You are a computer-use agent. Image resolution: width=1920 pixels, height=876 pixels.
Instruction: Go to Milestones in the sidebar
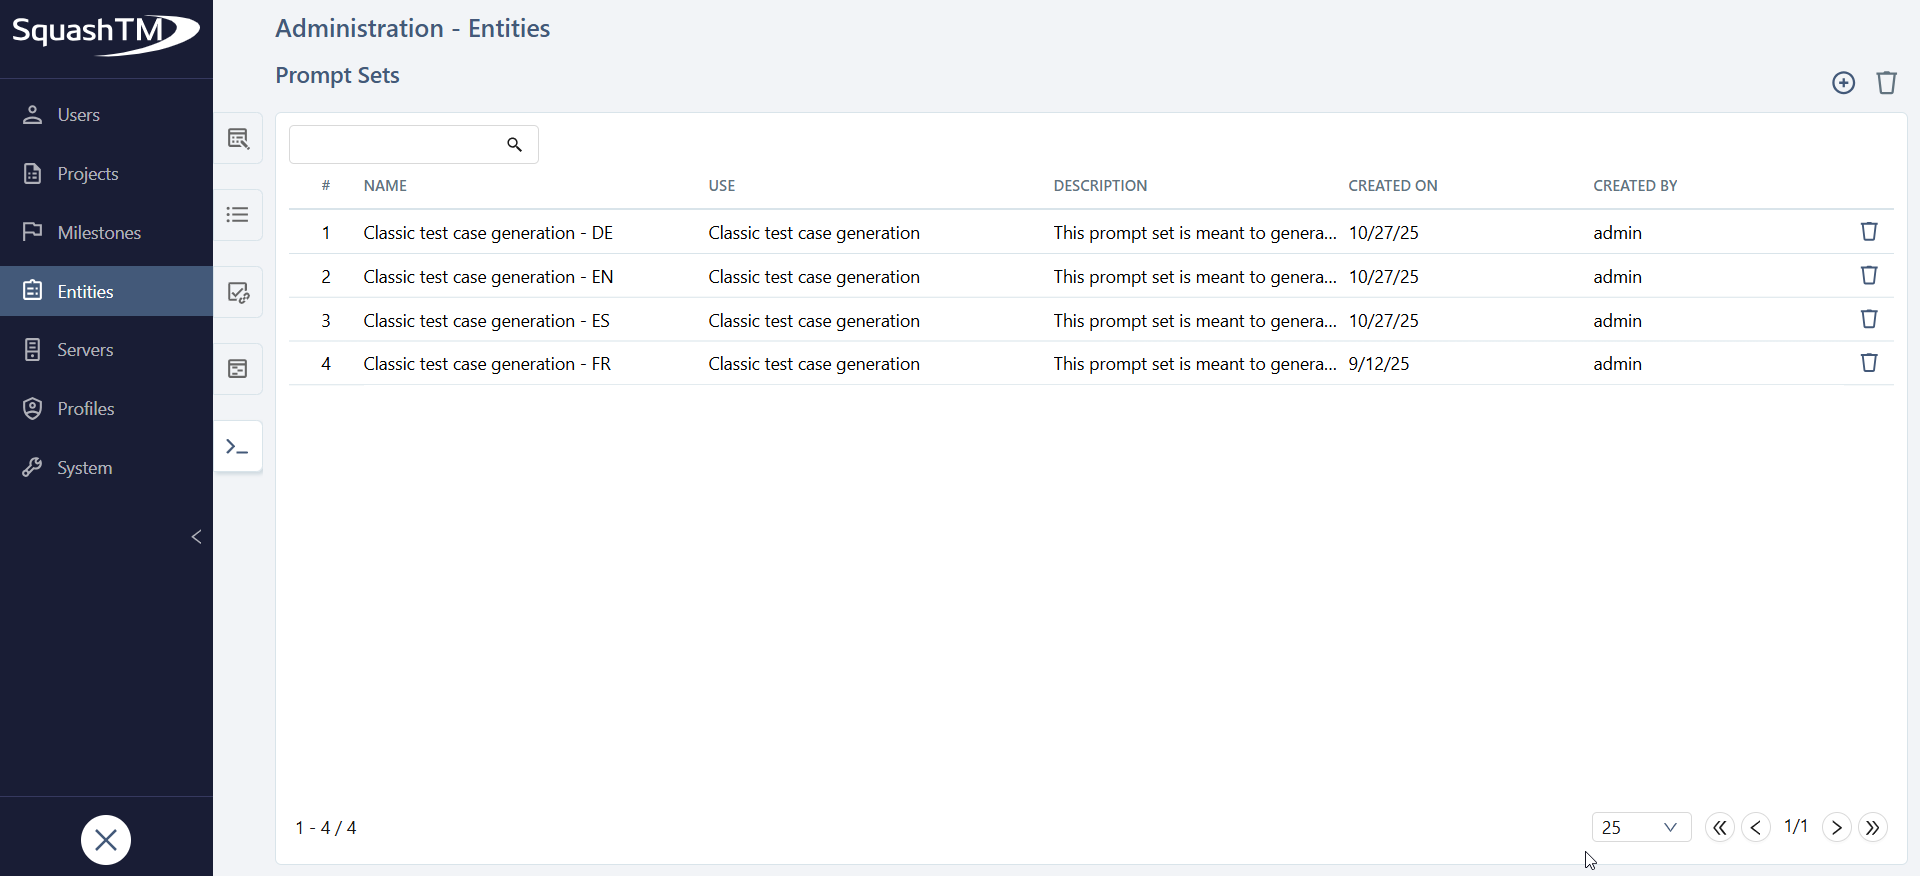[x=106, y=232]
